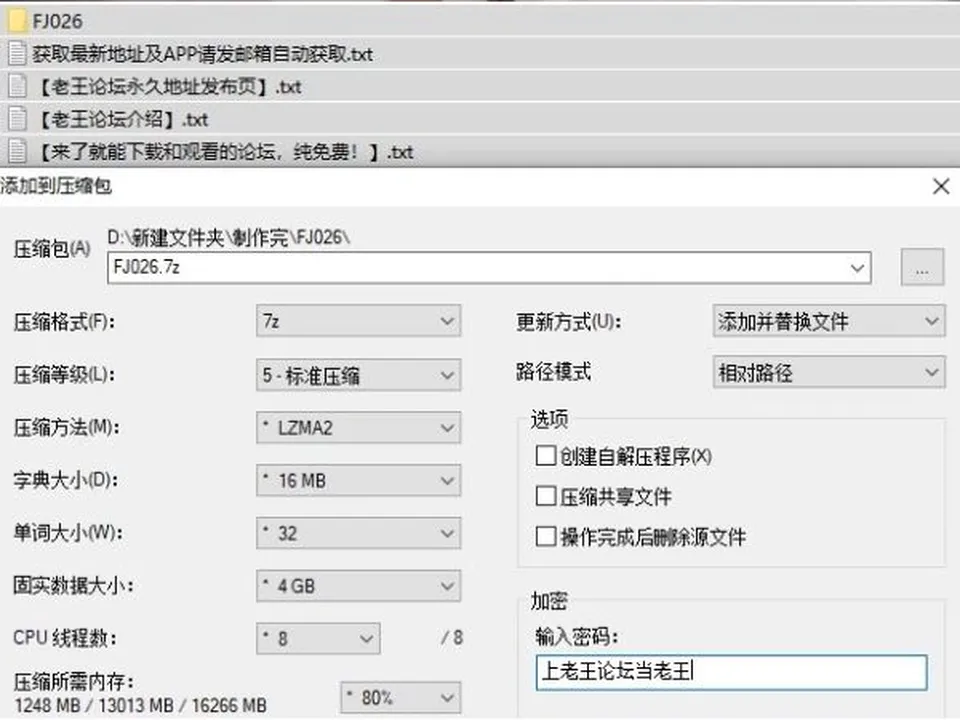
Task: Select the file 【来了就能下载和观看的论坛，纯免费！】.txt
Action: pos(225,152)
